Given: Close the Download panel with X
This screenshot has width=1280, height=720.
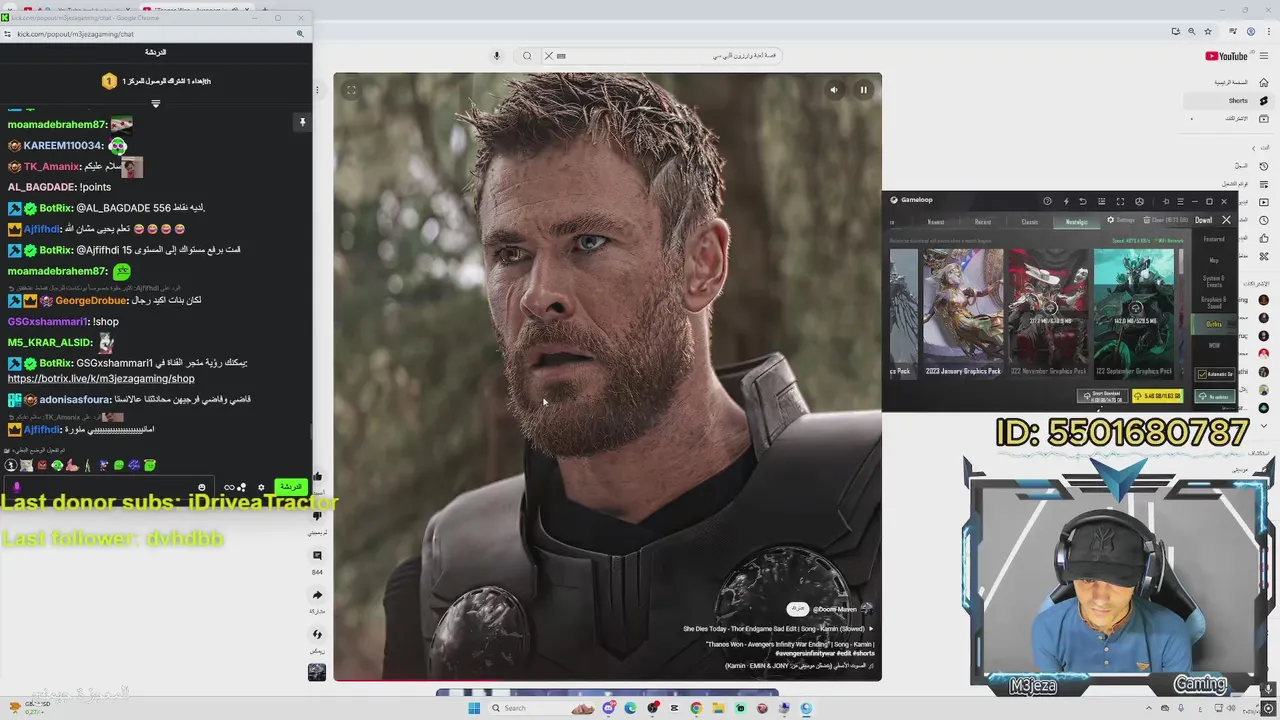Looking at the screenshot, I should 1226,220.
